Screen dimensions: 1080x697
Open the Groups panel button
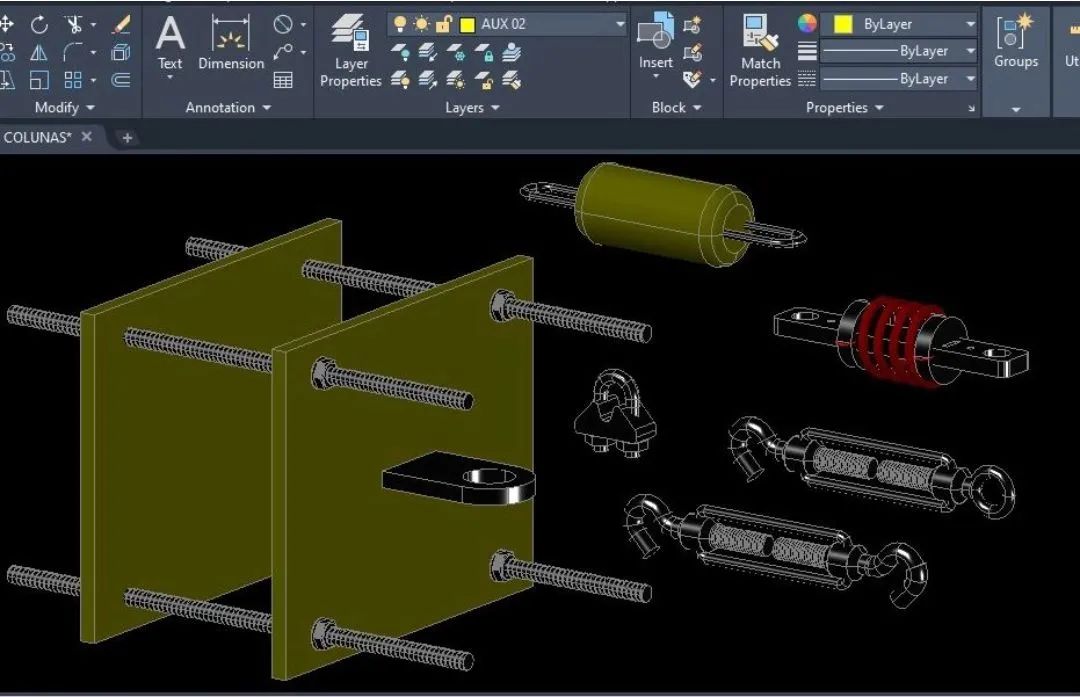coord(1015,41)
